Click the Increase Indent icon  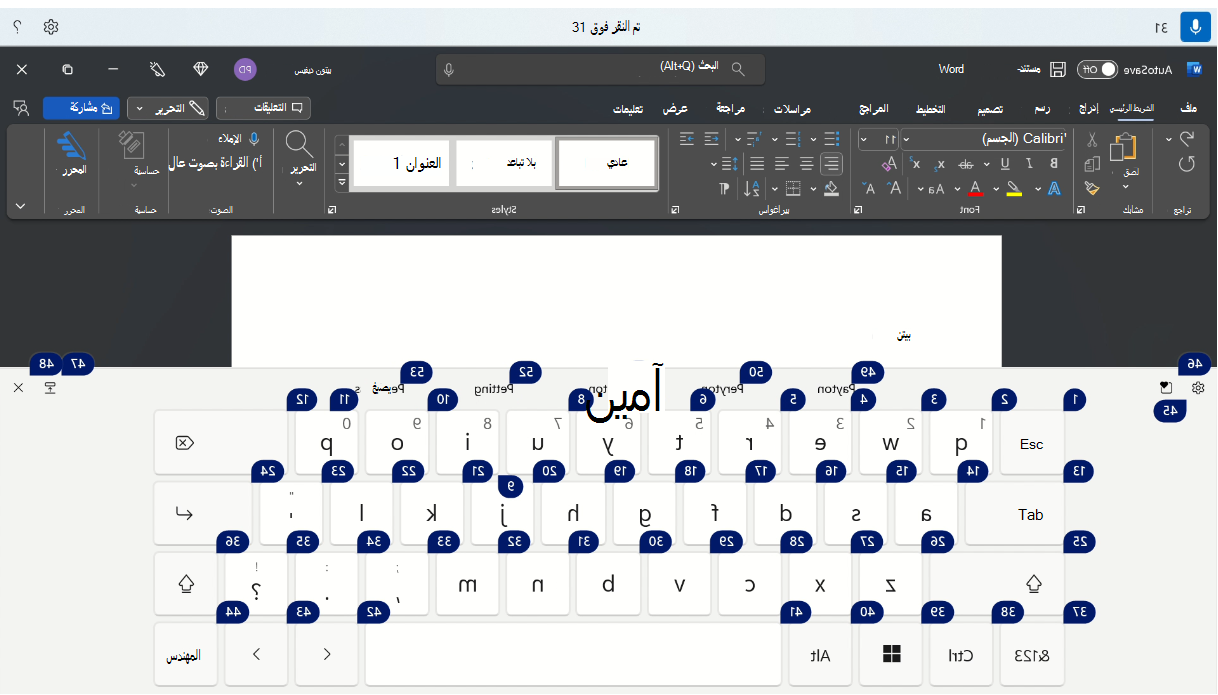[x=687, y=138]
